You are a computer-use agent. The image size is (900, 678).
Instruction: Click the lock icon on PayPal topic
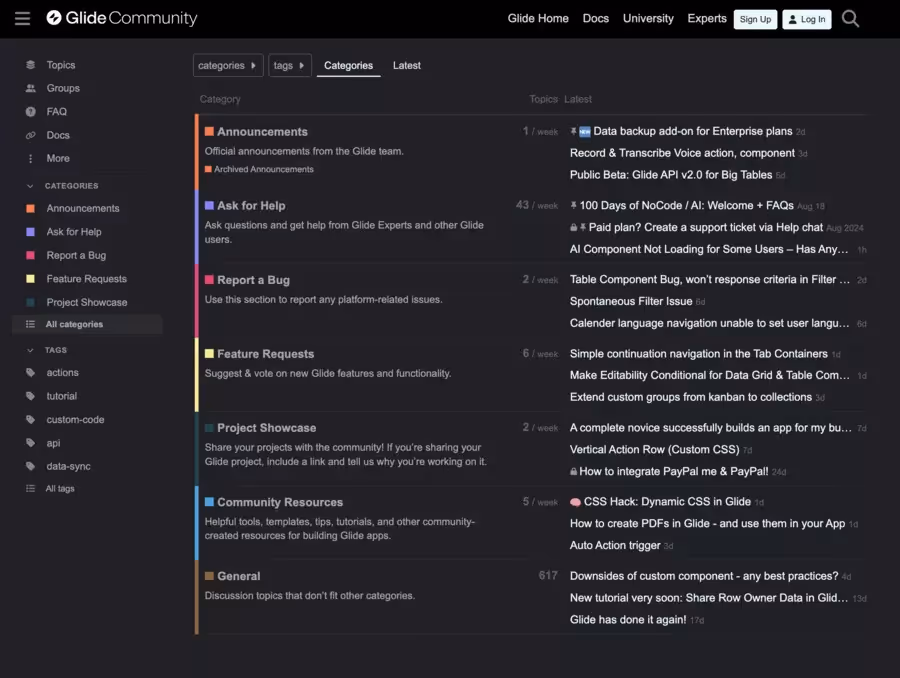click(x=573, y=472)
